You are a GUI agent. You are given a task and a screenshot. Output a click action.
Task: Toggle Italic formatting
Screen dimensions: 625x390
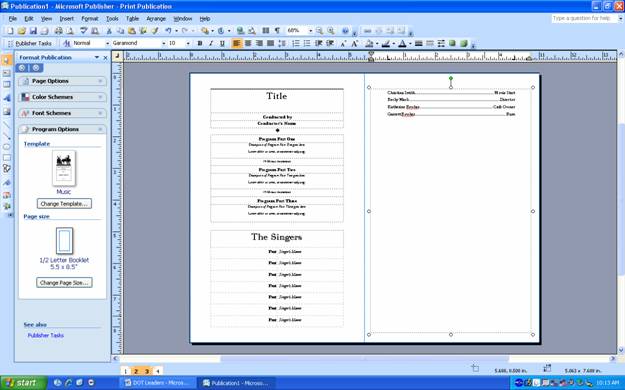point(211,43)
